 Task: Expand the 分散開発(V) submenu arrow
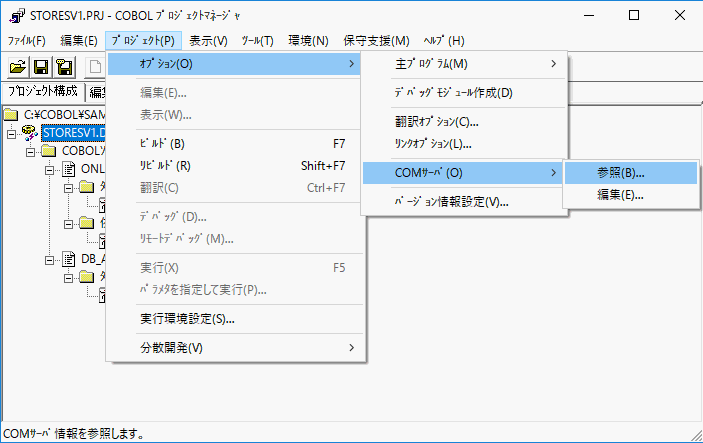tap(352, 347)
